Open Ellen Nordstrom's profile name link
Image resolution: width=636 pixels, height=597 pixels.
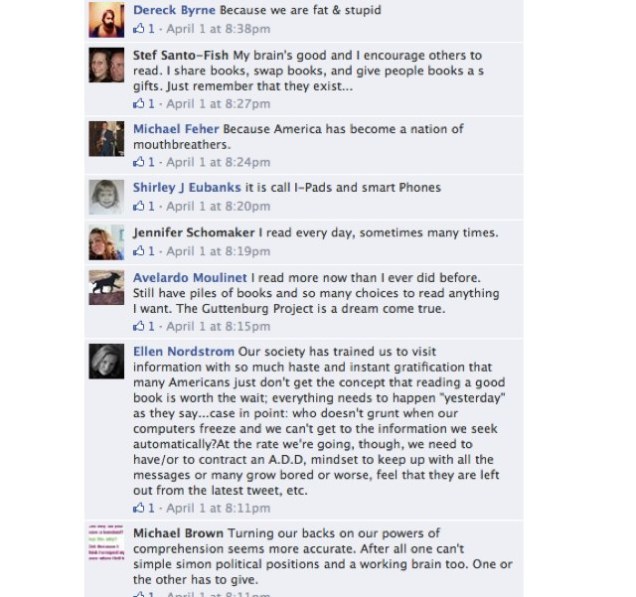click(x=184, y=351)
